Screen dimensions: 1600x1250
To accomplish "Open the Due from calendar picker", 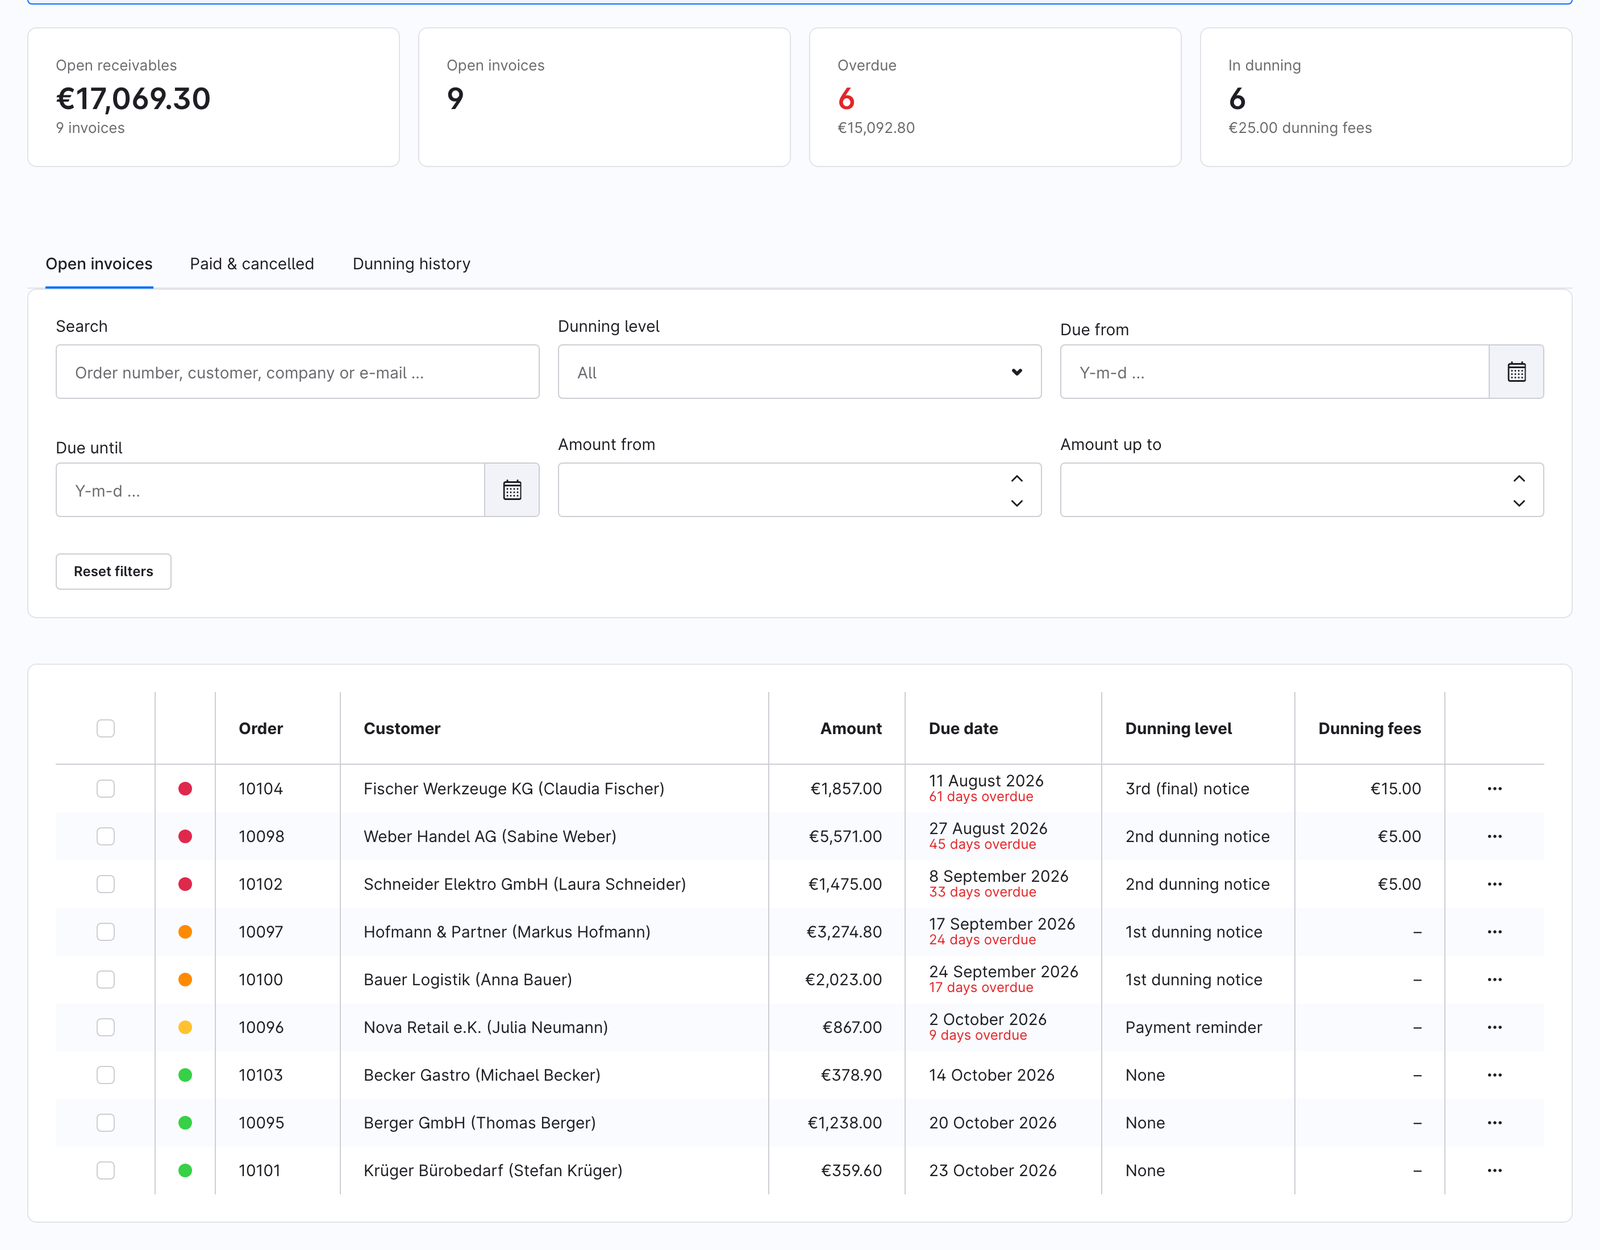I will [x=1516, y=372].
